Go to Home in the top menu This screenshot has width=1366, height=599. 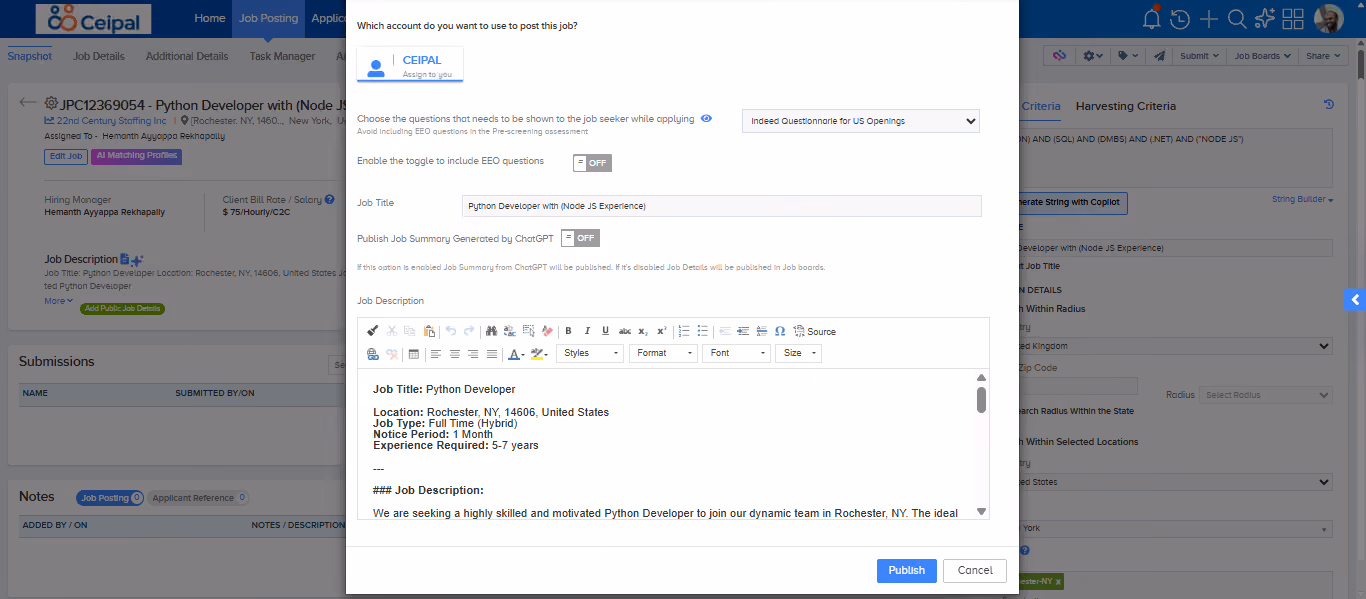pos(210,18)
